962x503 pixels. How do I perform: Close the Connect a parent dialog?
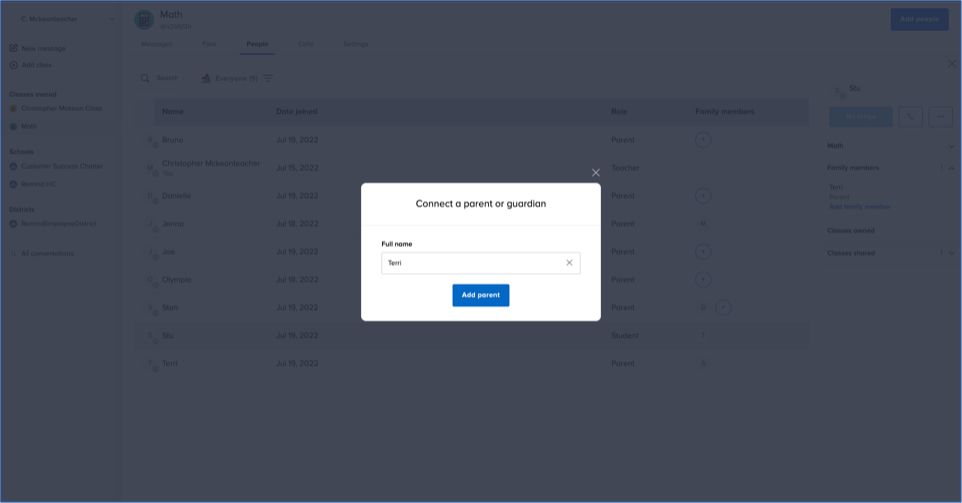tap(596, 173)
